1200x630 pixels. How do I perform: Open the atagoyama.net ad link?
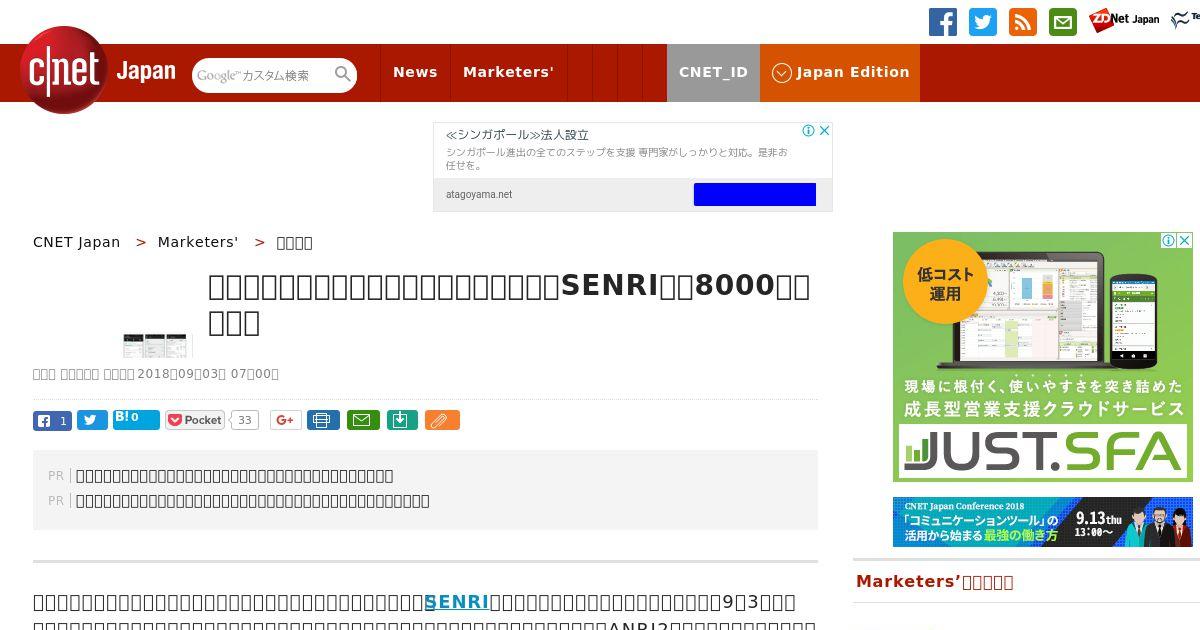[x=479, y=195]
